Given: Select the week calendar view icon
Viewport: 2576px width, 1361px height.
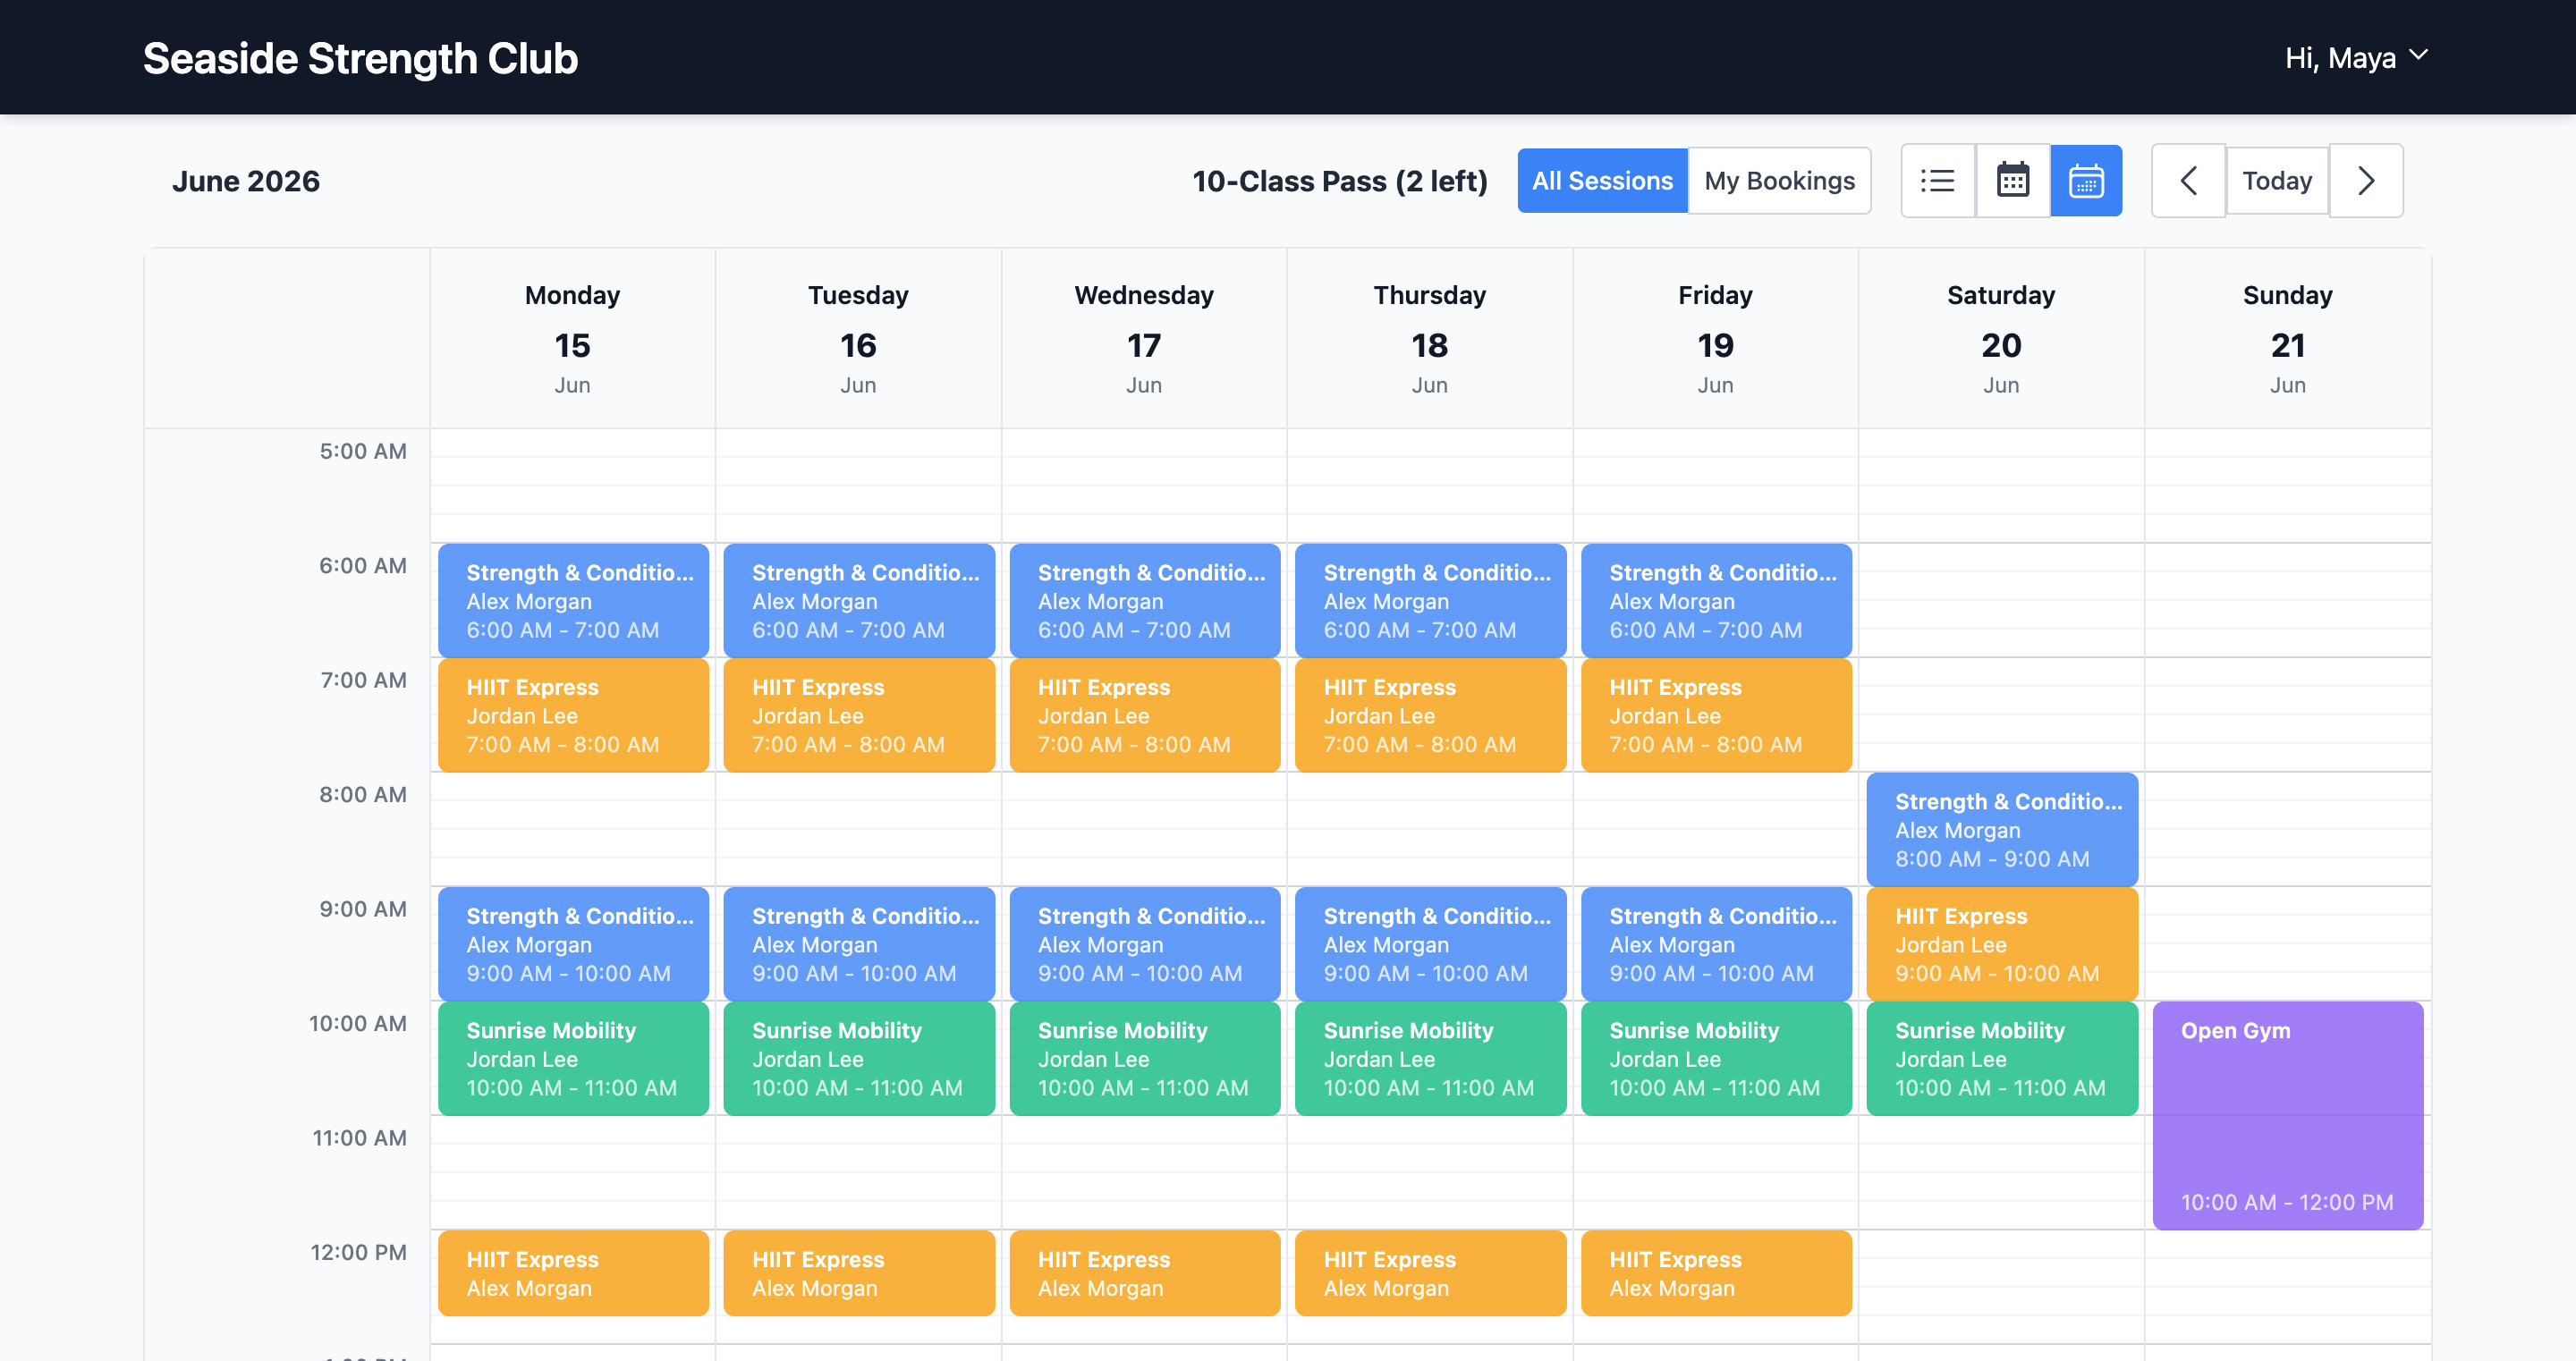Looking at the screenshot, I should click(x=2086, y=181).
